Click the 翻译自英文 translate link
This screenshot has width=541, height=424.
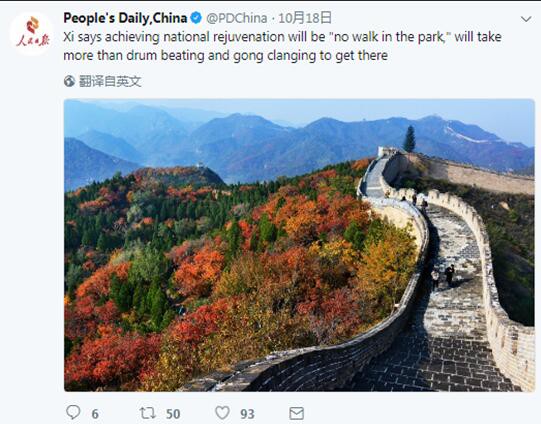[110, 81]
